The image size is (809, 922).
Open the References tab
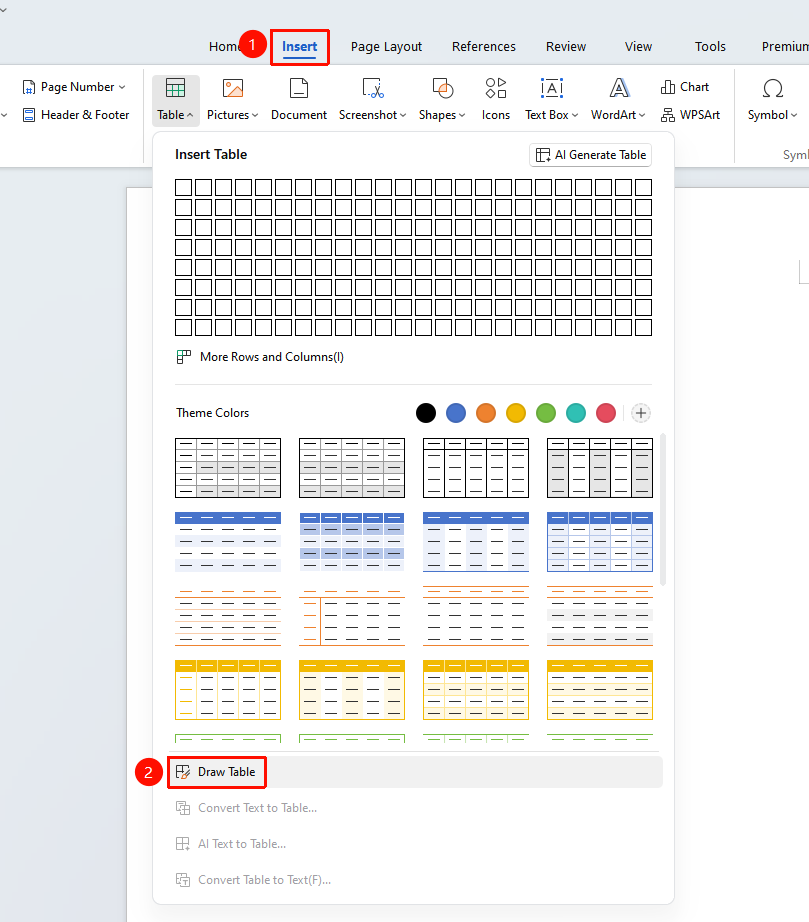pyautogui.click(x=484, y=46)
